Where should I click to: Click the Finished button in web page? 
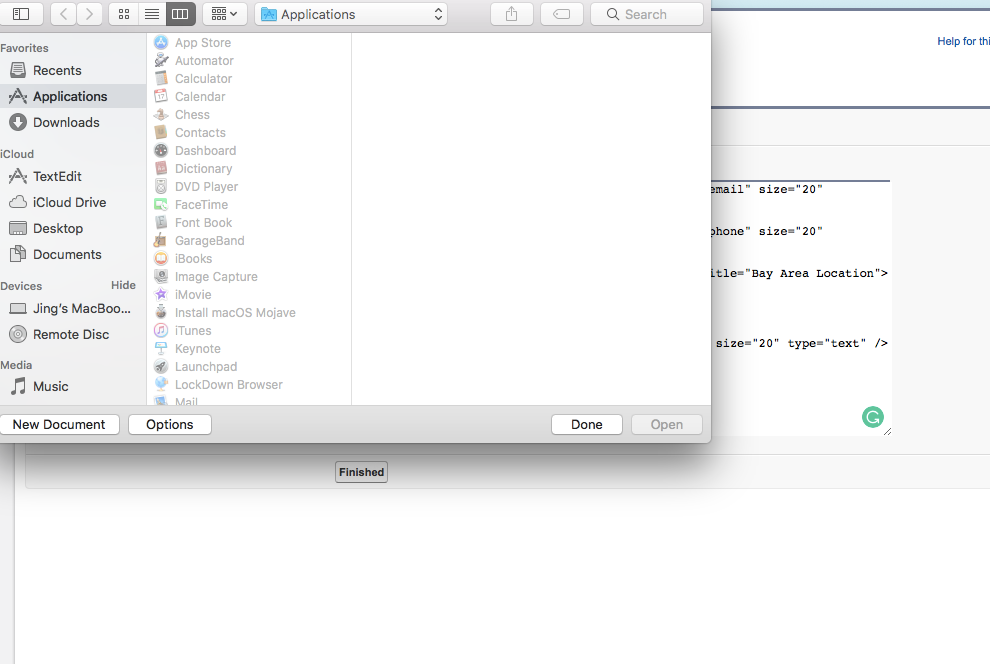tap(361, 472)
